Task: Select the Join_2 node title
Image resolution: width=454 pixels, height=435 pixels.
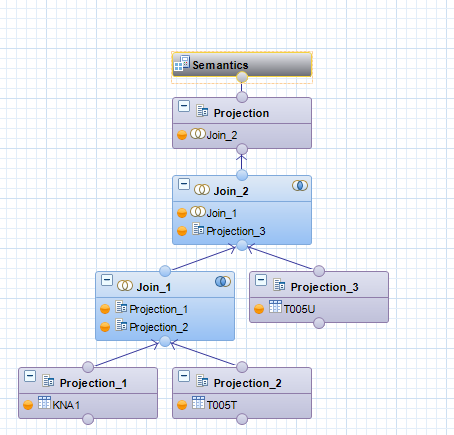Action: tap(231, 191)
